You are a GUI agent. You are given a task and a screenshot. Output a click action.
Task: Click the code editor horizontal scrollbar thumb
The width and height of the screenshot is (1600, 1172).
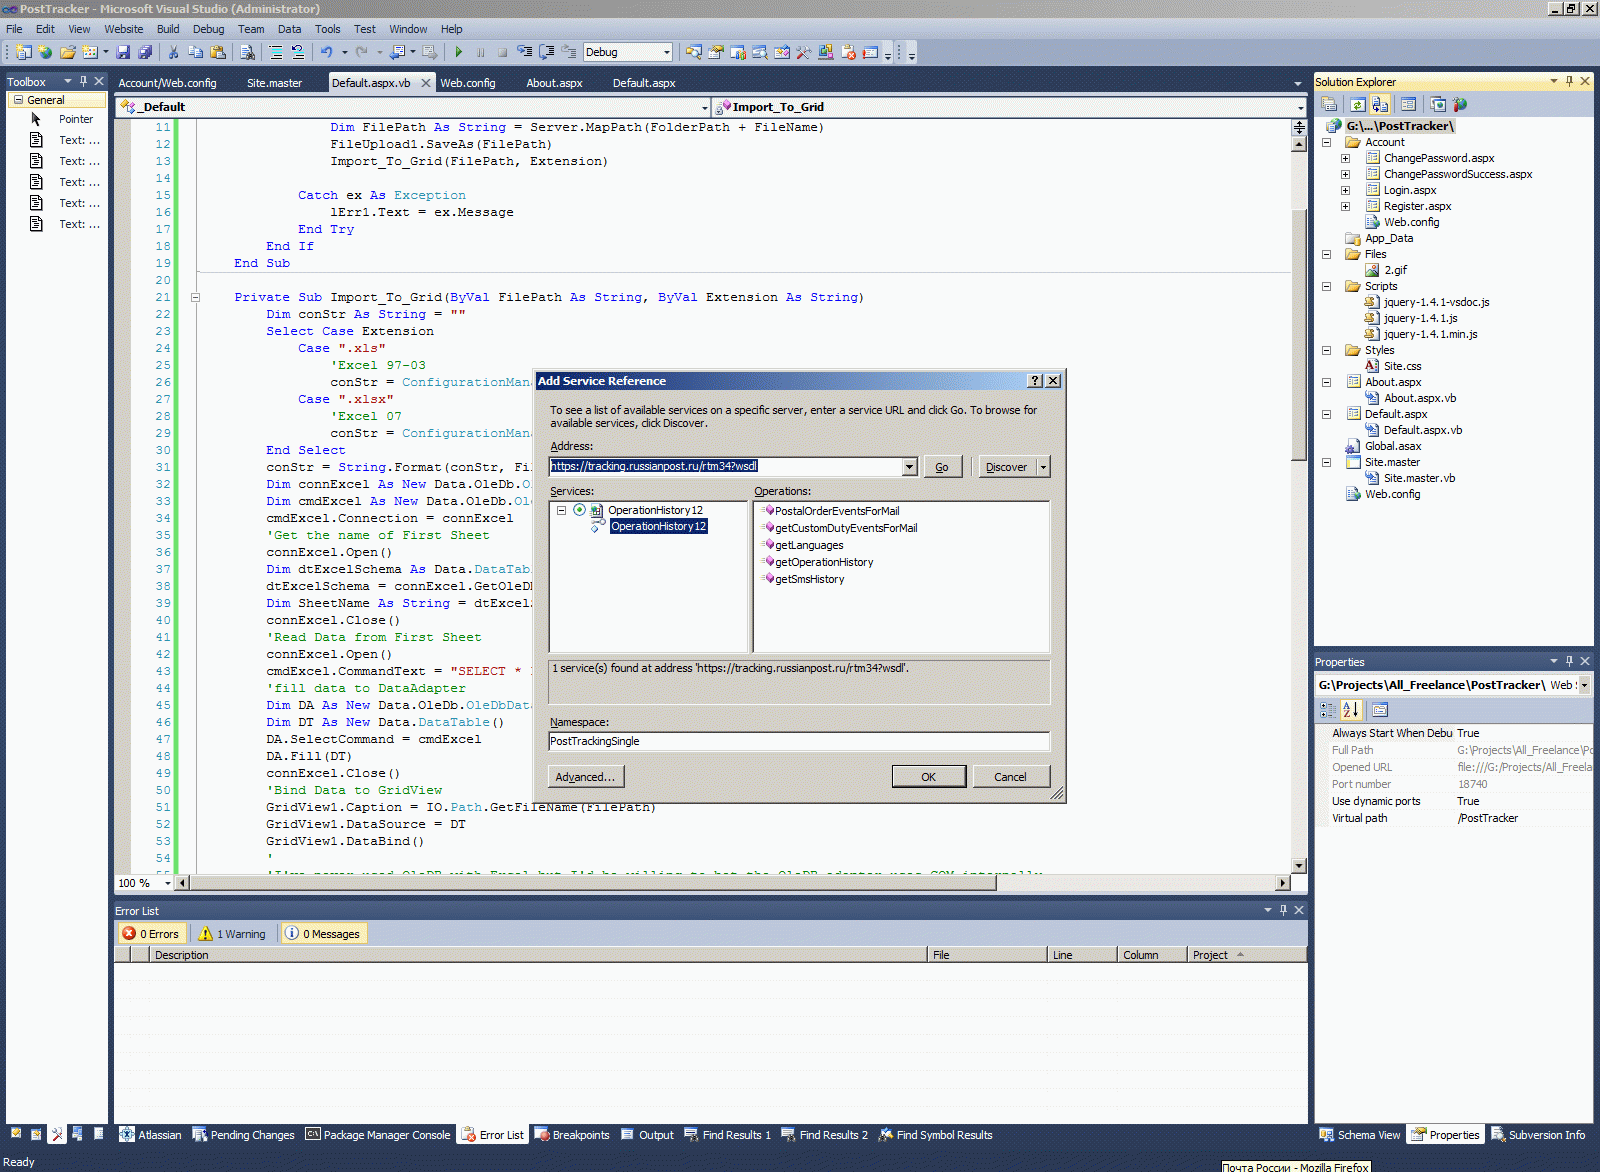tap(593, 883)
